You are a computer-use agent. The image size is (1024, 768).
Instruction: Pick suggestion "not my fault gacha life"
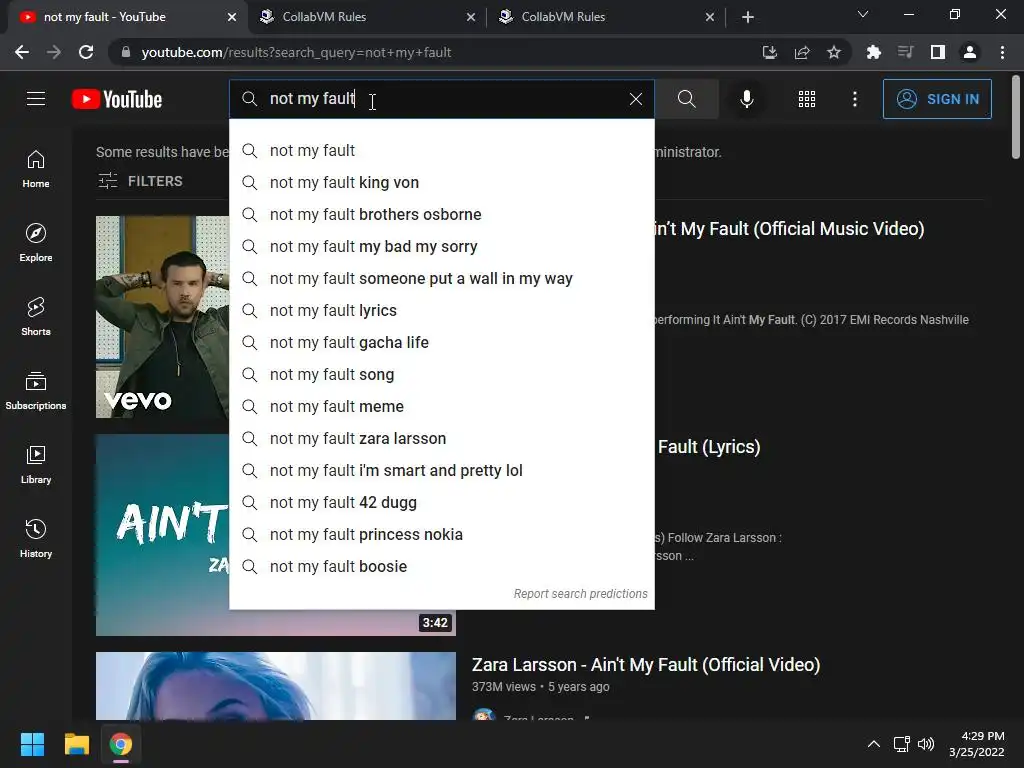pyautogui.click(x=441, y=343)
